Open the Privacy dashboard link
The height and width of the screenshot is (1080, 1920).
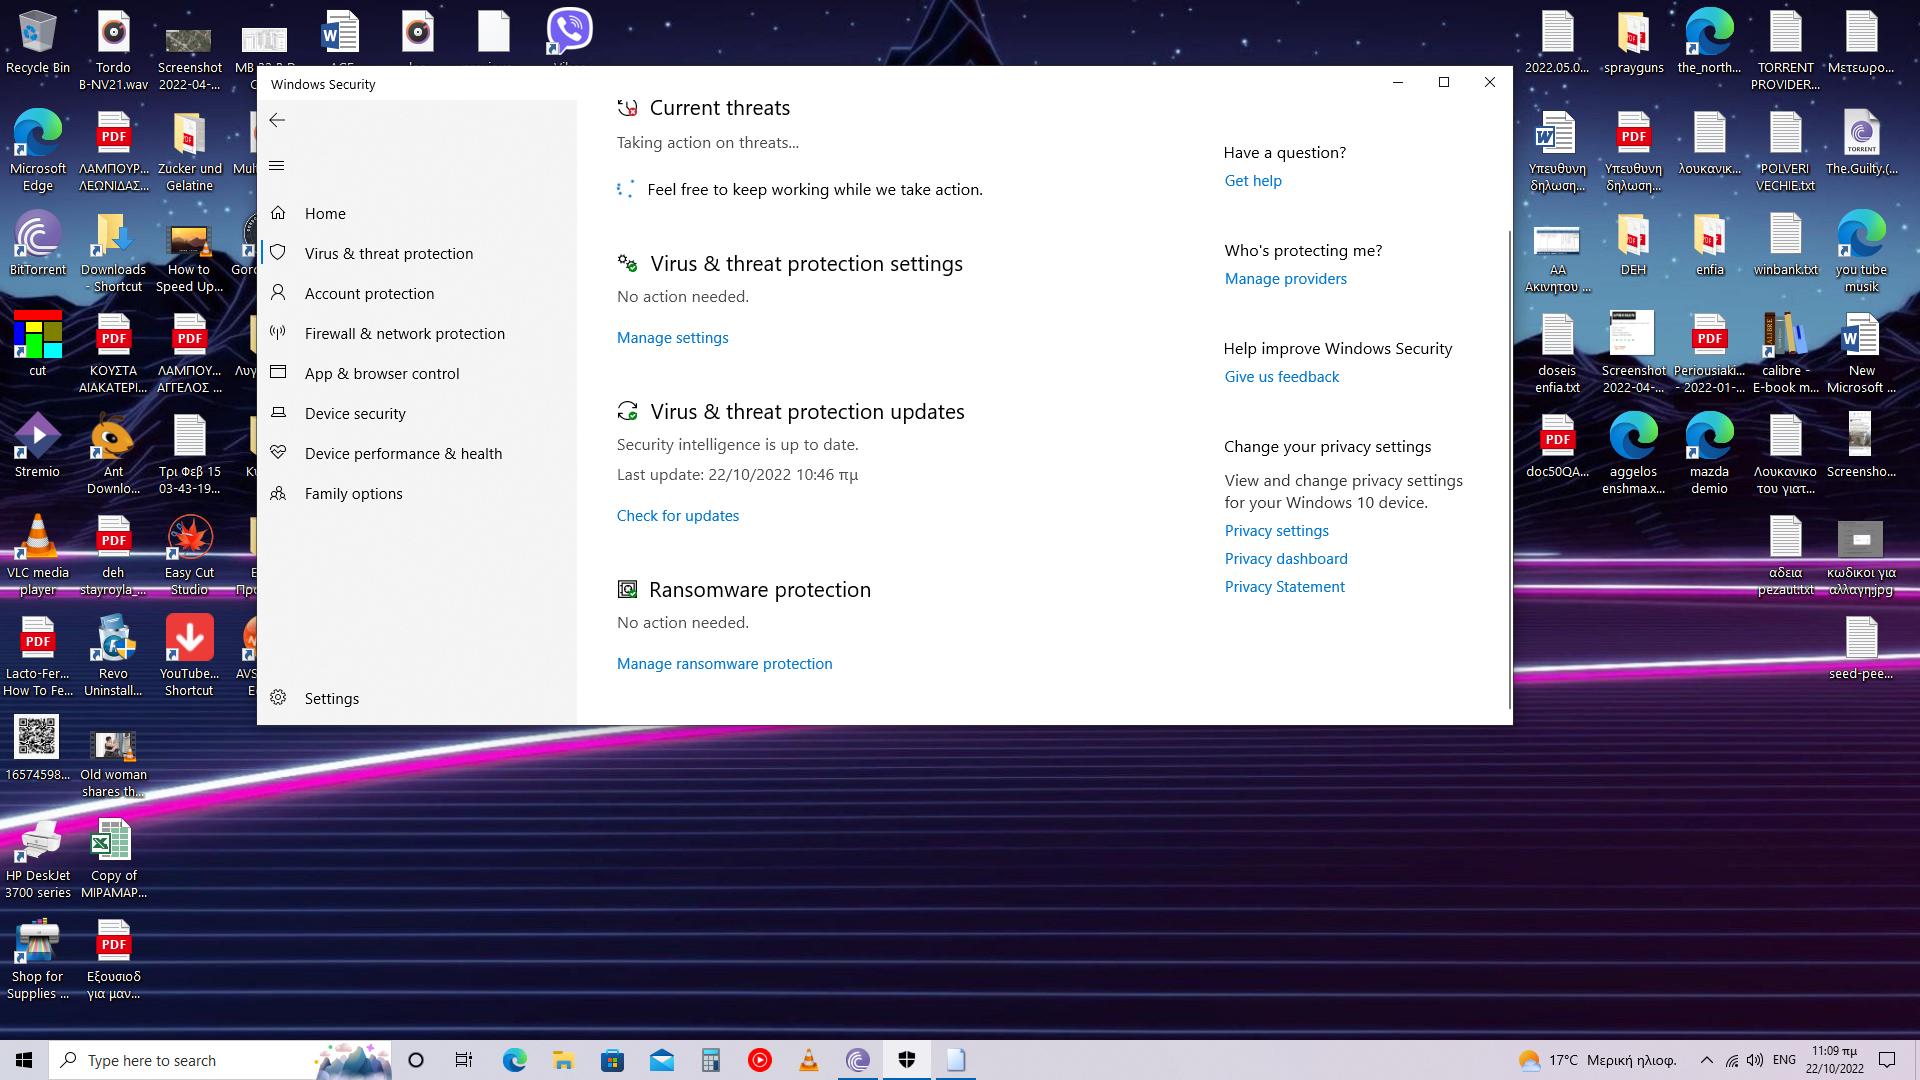click(x=1285, y=559)
